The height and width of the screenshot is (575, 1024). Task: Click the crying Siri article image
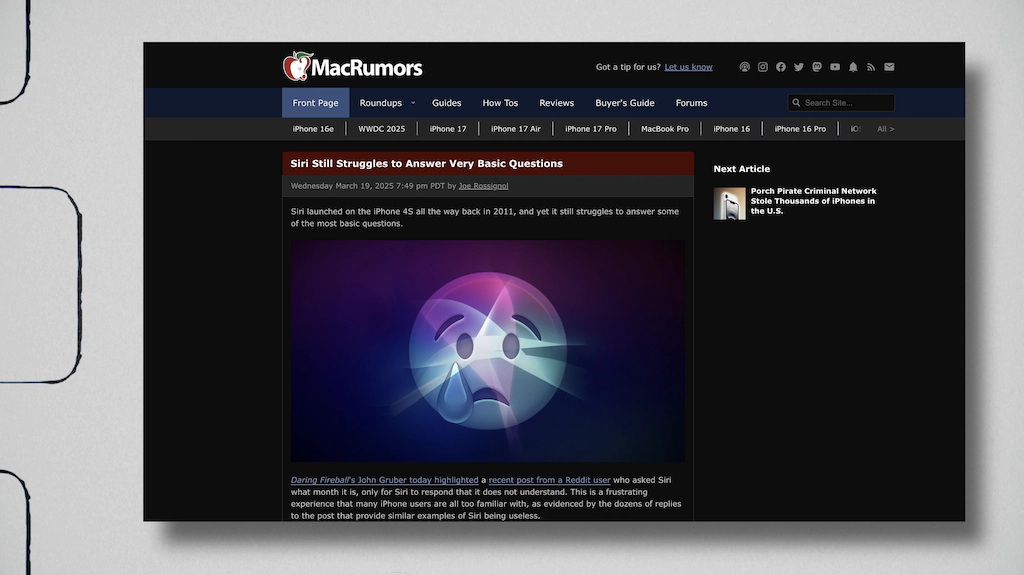(x=488, y=351)
